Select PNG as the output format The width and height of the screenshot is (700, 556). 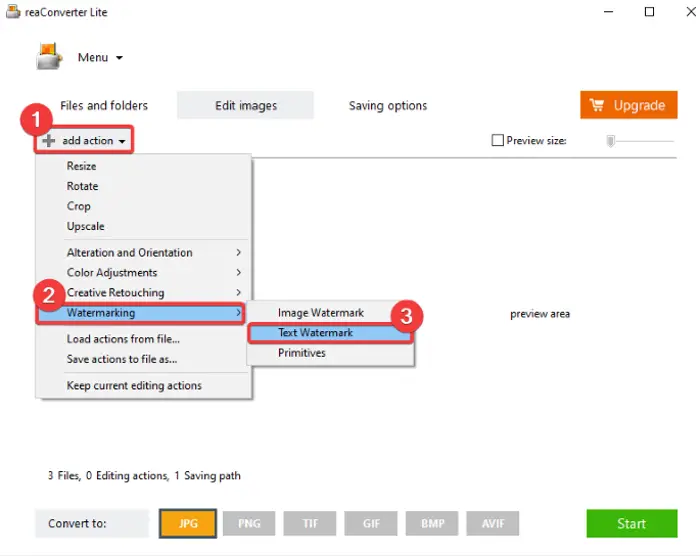coord(249,523)
